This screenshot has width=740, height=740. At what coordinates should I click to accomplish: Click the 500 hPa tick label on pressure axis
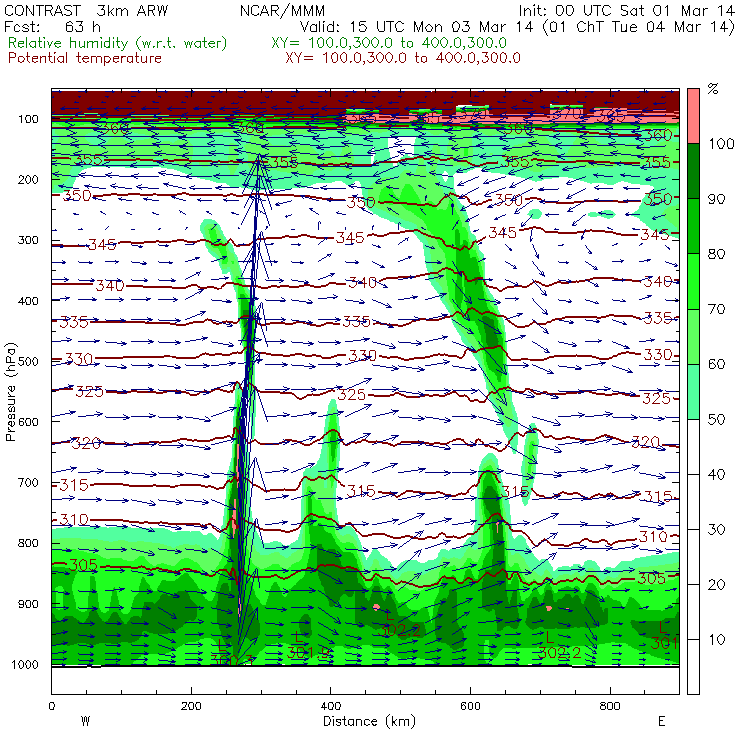28,361
